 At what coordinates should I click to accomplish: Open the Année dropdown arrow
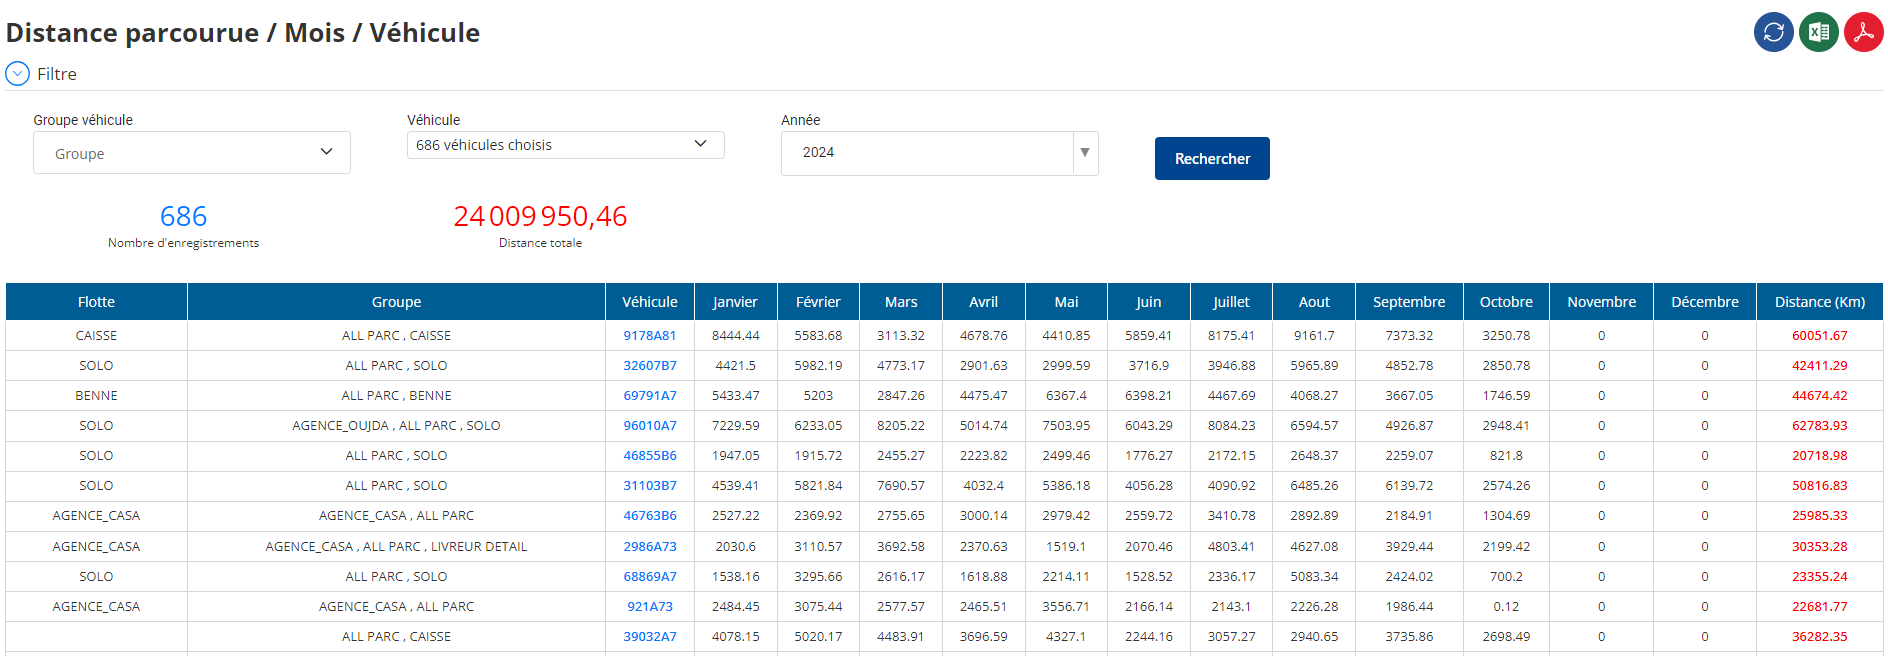pos(1085,153)
